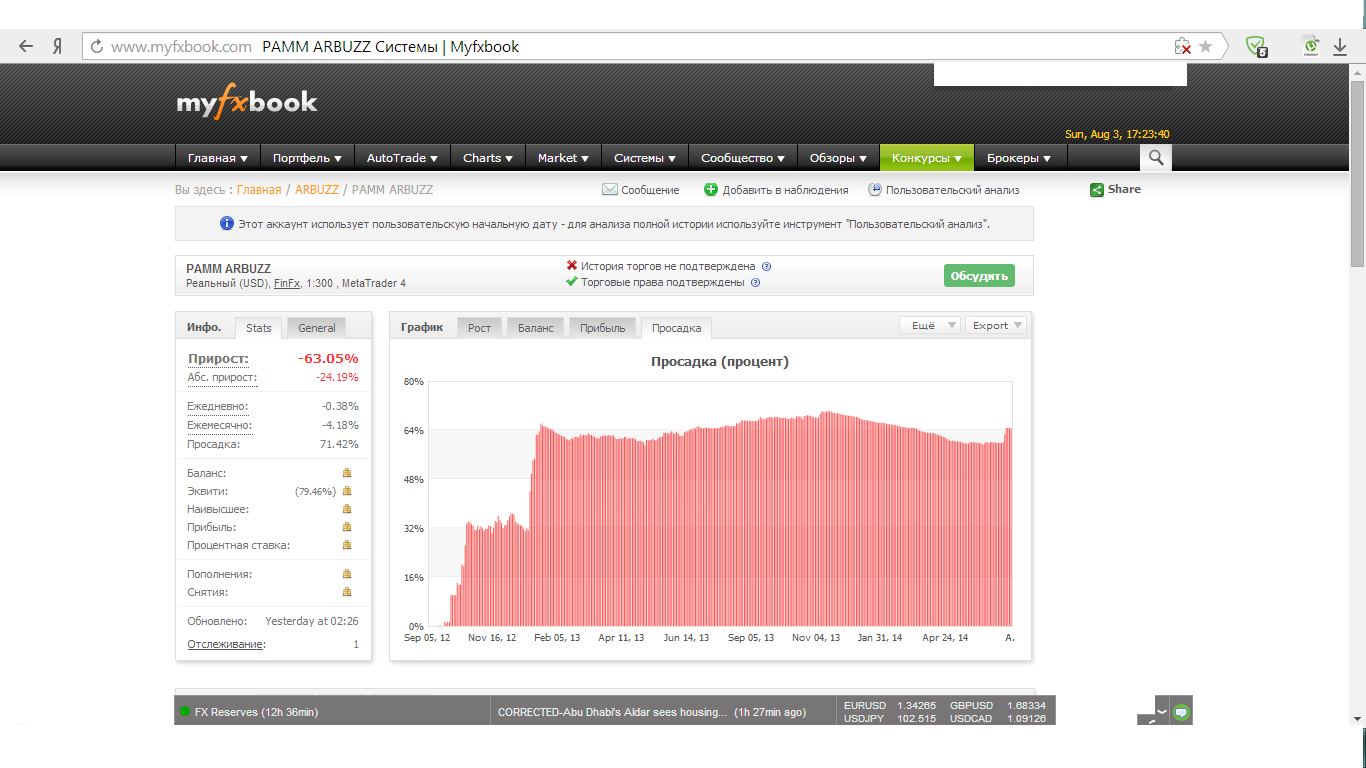Open the Обзоры dropdown menu
Viewport: 1366px width, 768px height.
pos(838,158)
